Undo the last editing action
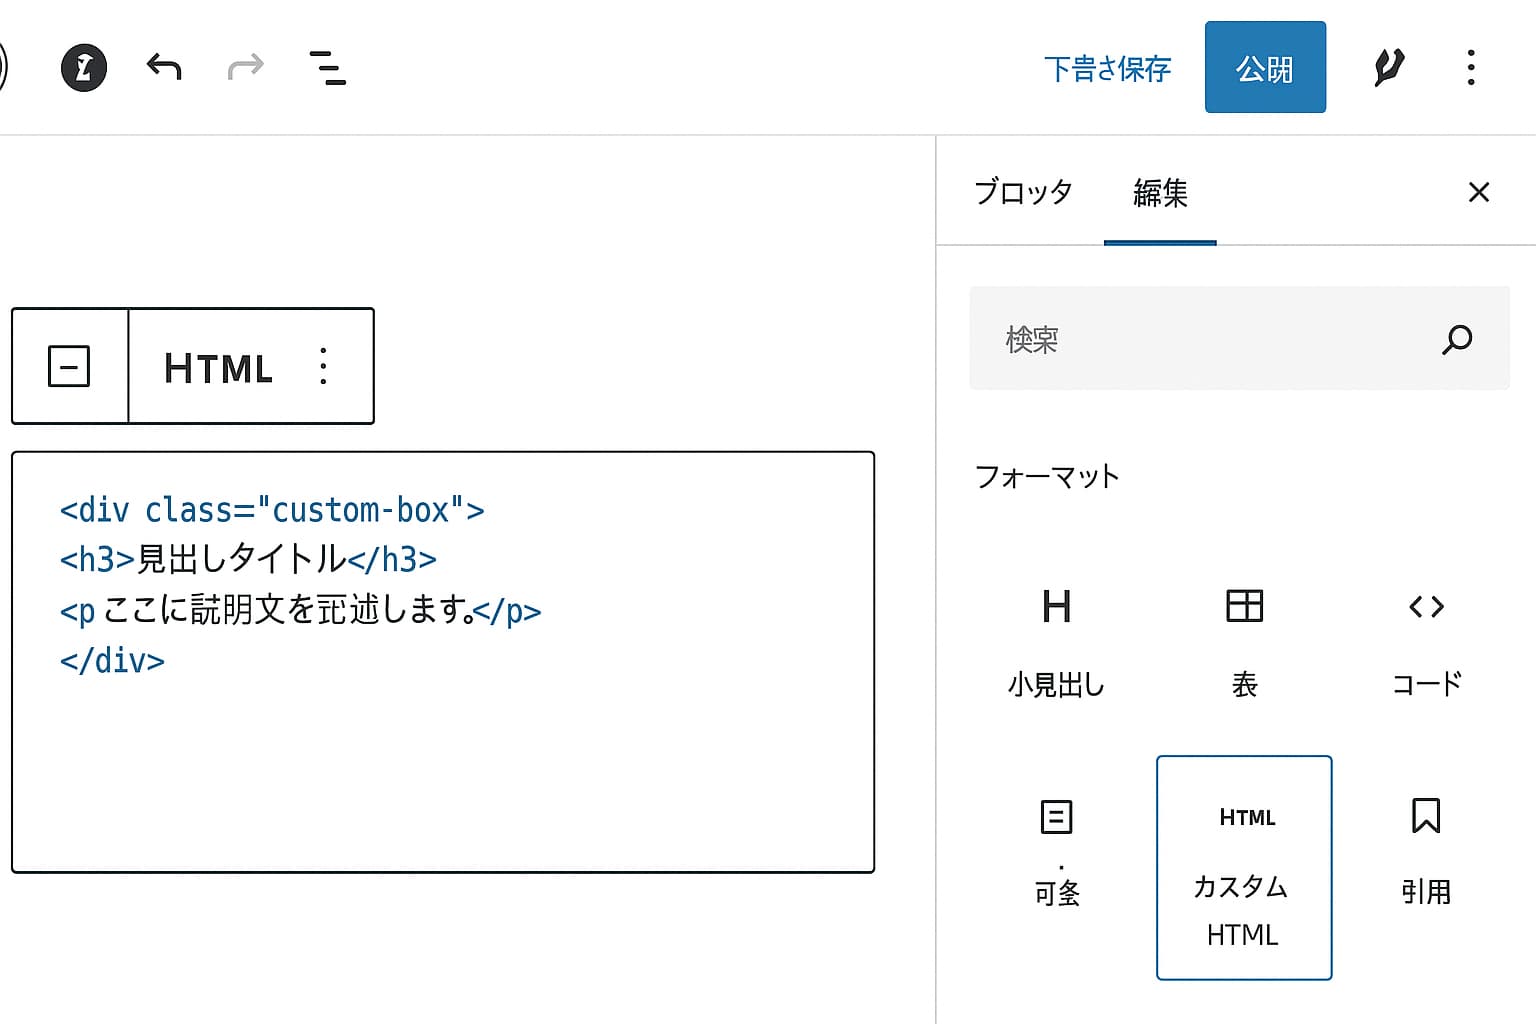 click(163, 67)
